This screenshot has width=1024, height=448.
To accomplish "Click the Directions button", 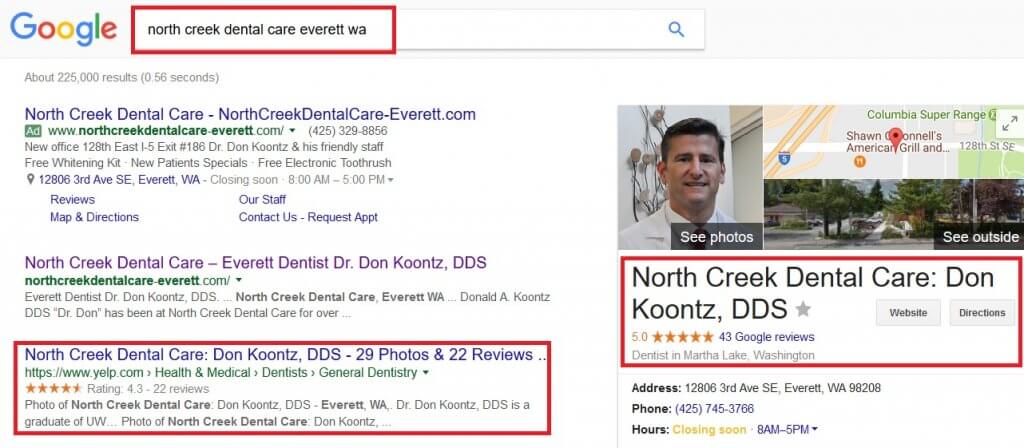I will click(x=982, y=313).
